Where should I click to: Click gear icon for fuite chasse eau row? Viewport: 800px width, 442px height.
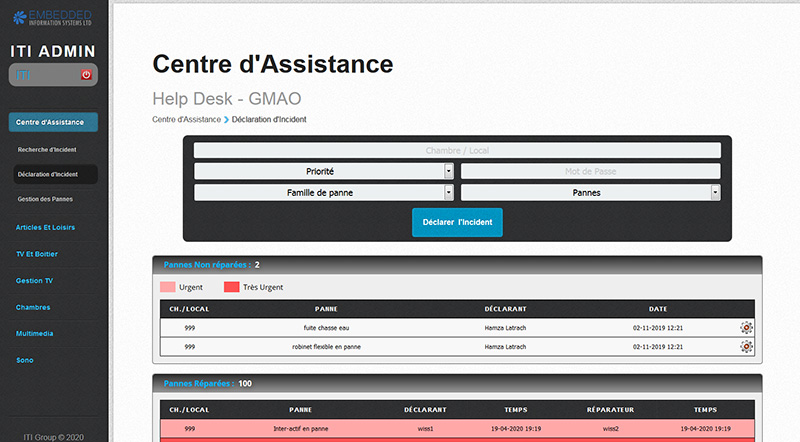(x=746, y=327)
